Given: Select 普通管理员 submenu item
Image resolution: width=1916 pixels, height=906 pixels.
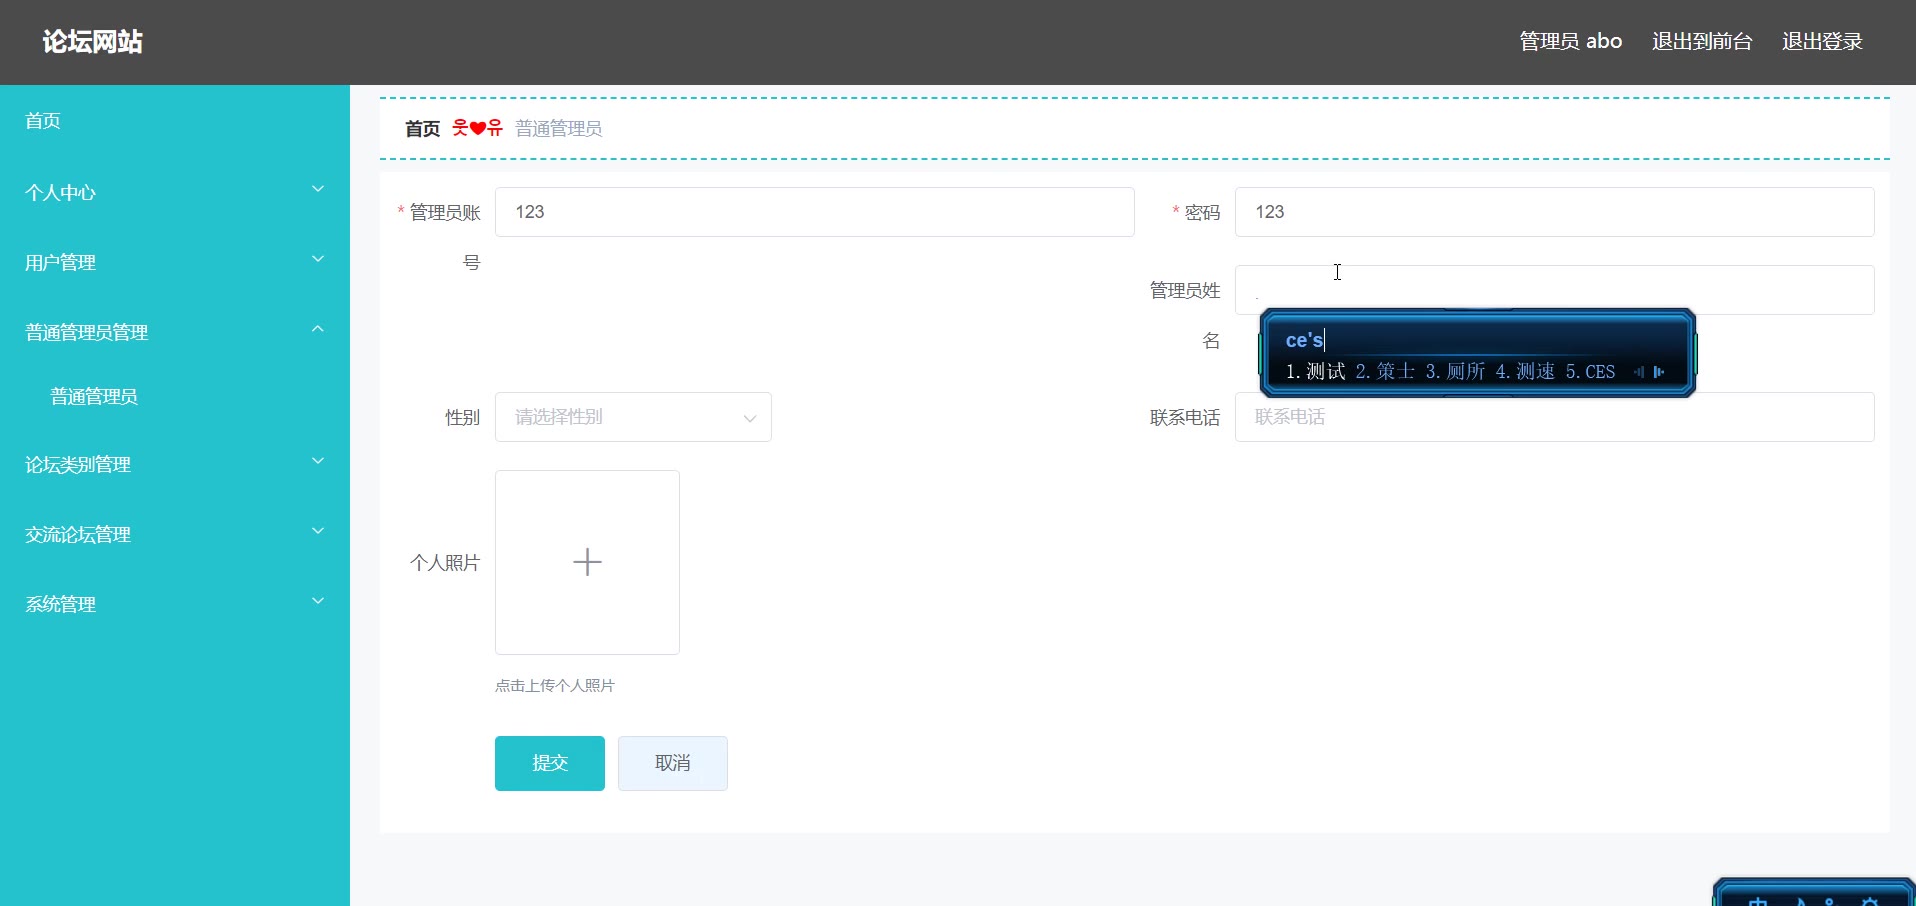Looking at the screenshot, I should [x=94, y=397].
